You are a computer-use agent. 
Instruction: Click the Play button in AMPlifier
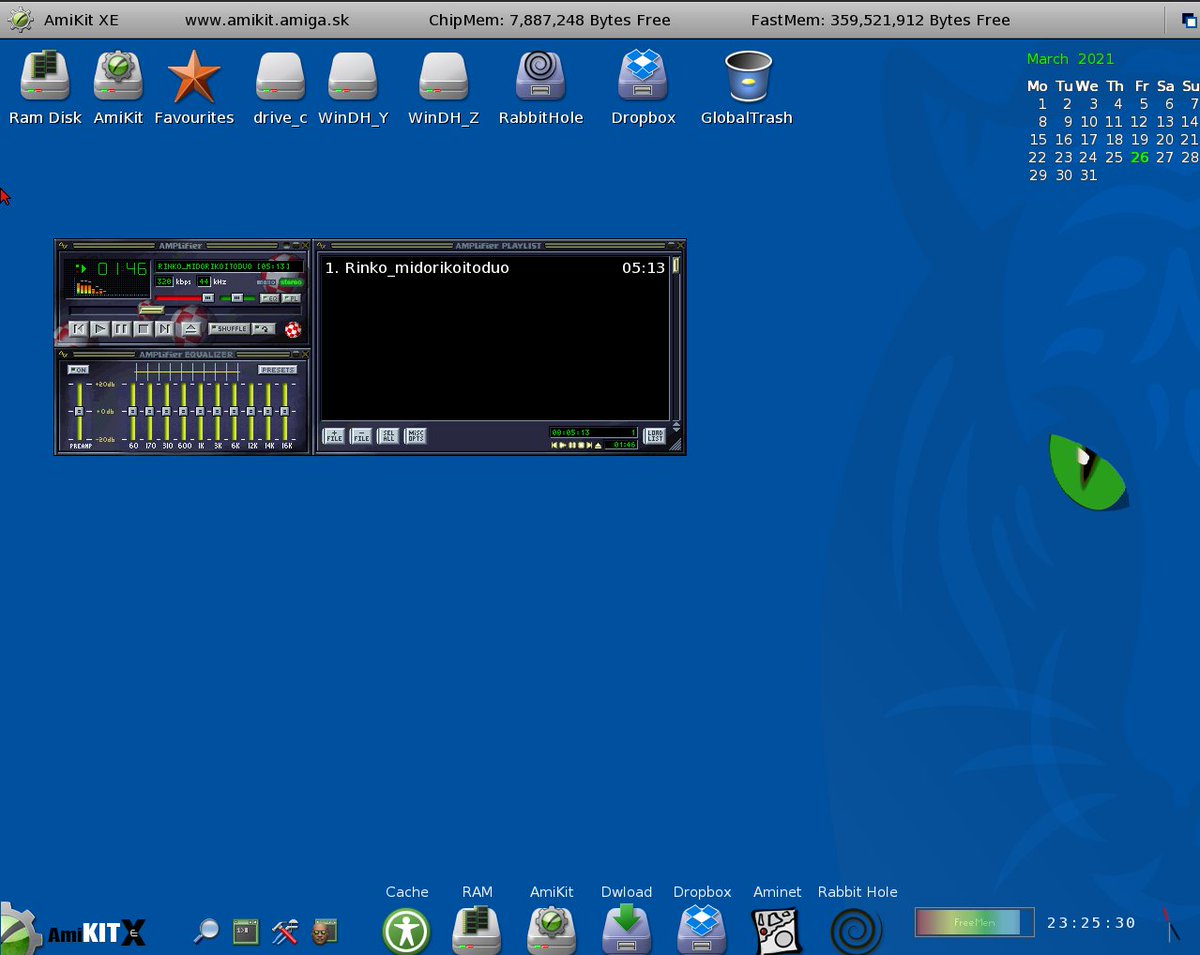point(100,328)
